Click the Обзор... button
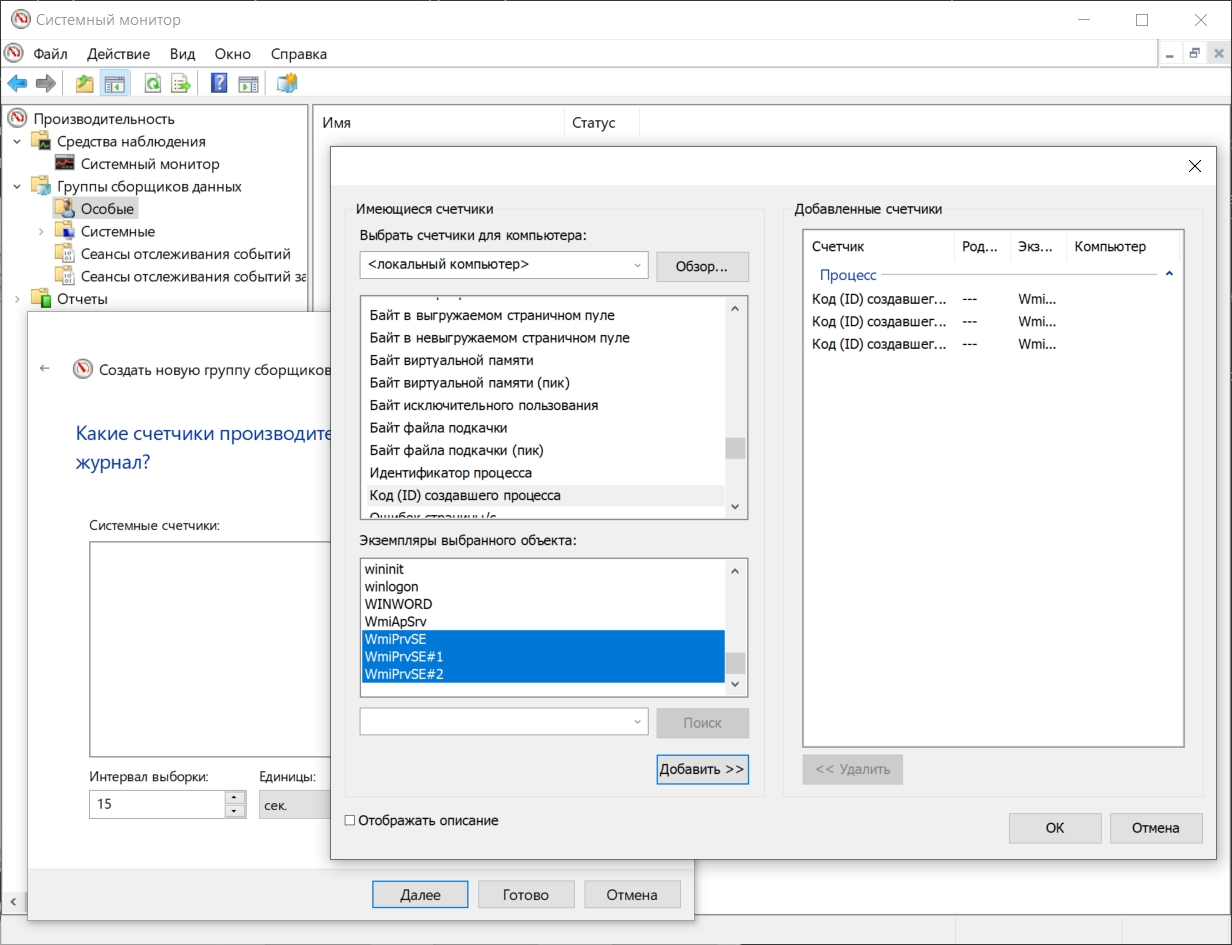1232x945 pixels. click(702, 267)
